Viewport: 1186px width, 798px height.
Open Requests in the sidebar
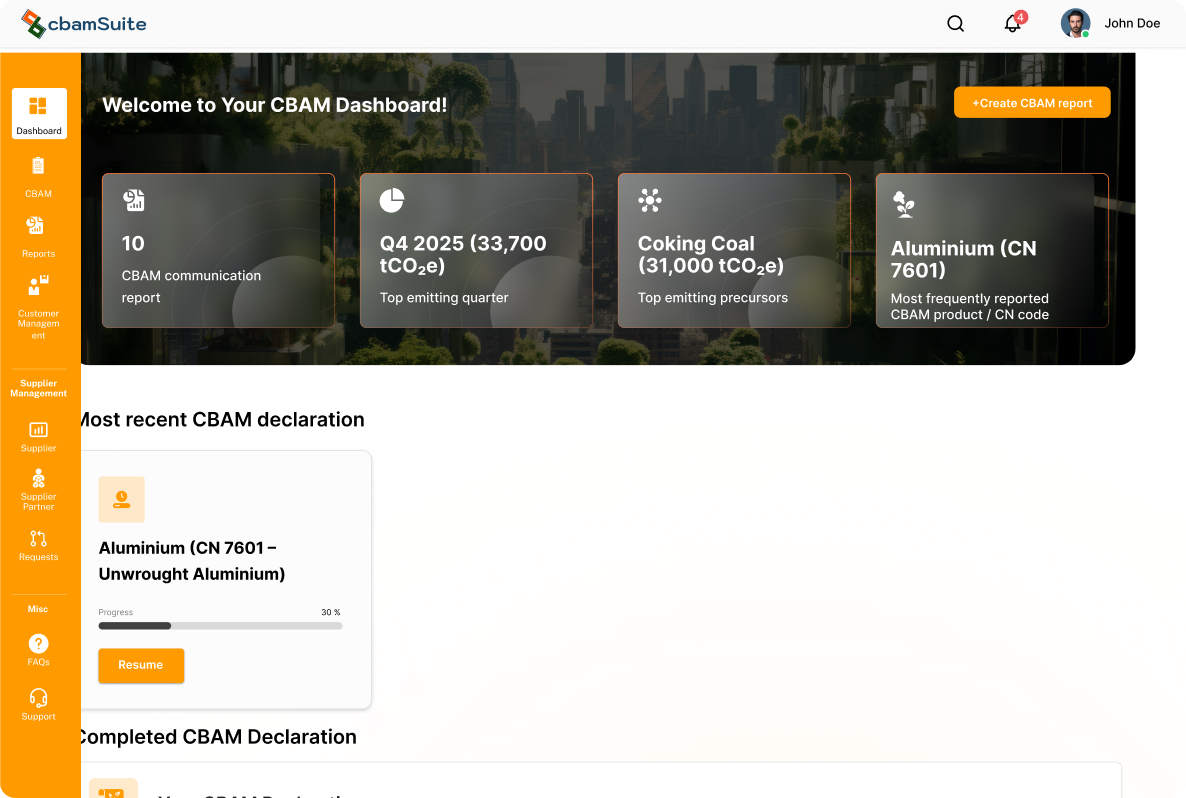[39, 545]
